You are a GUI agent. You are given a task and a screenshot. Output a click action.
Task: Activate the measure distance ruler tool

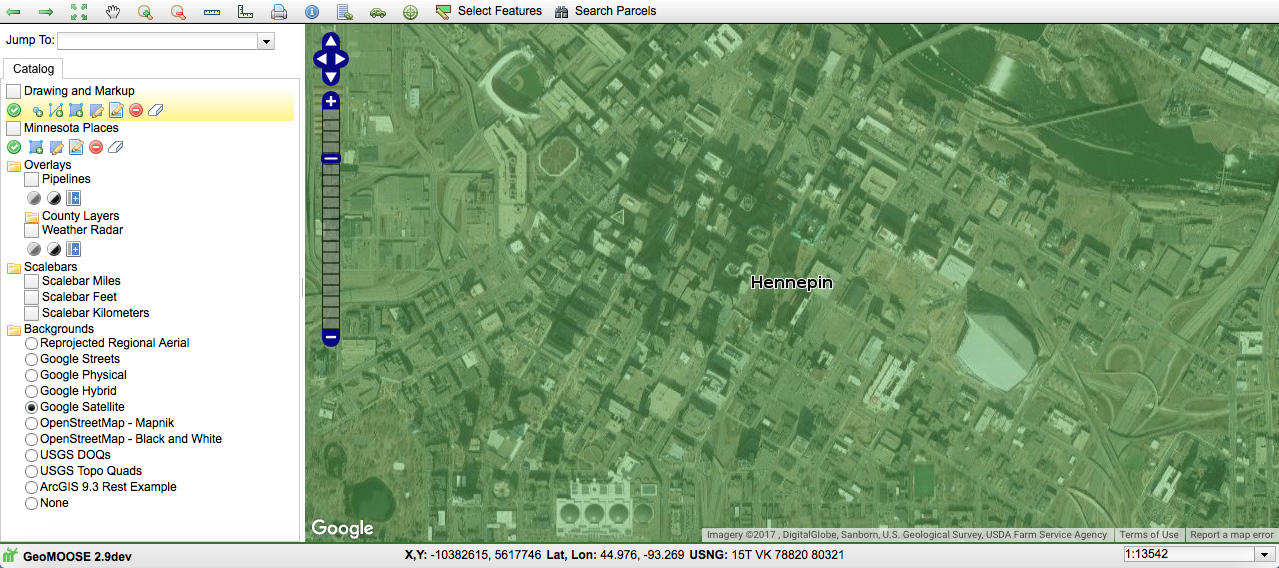212,11
